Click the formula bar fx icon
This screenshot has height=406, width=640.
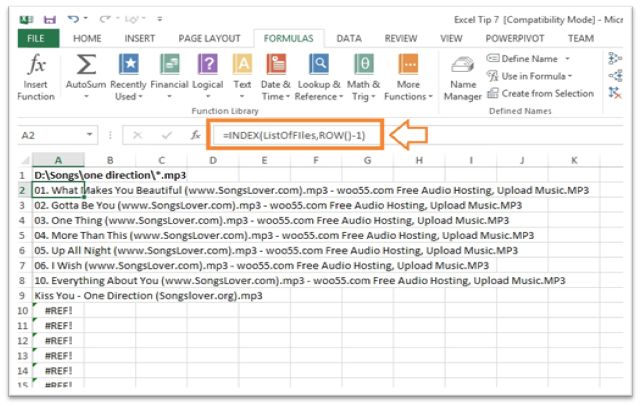[x=196, y=135]
